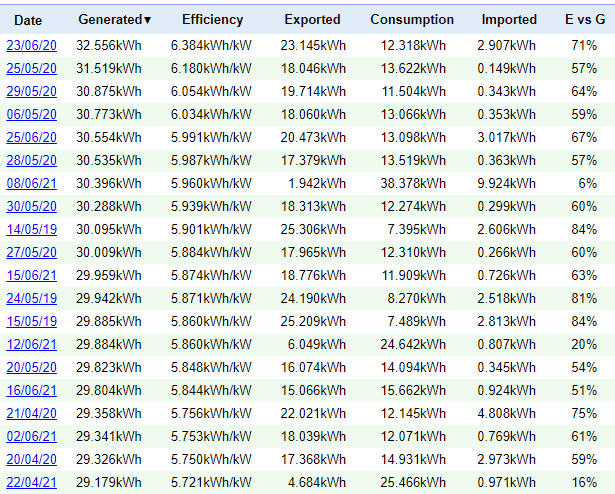
Task: Sort table by Date column header
Action: 28,20
